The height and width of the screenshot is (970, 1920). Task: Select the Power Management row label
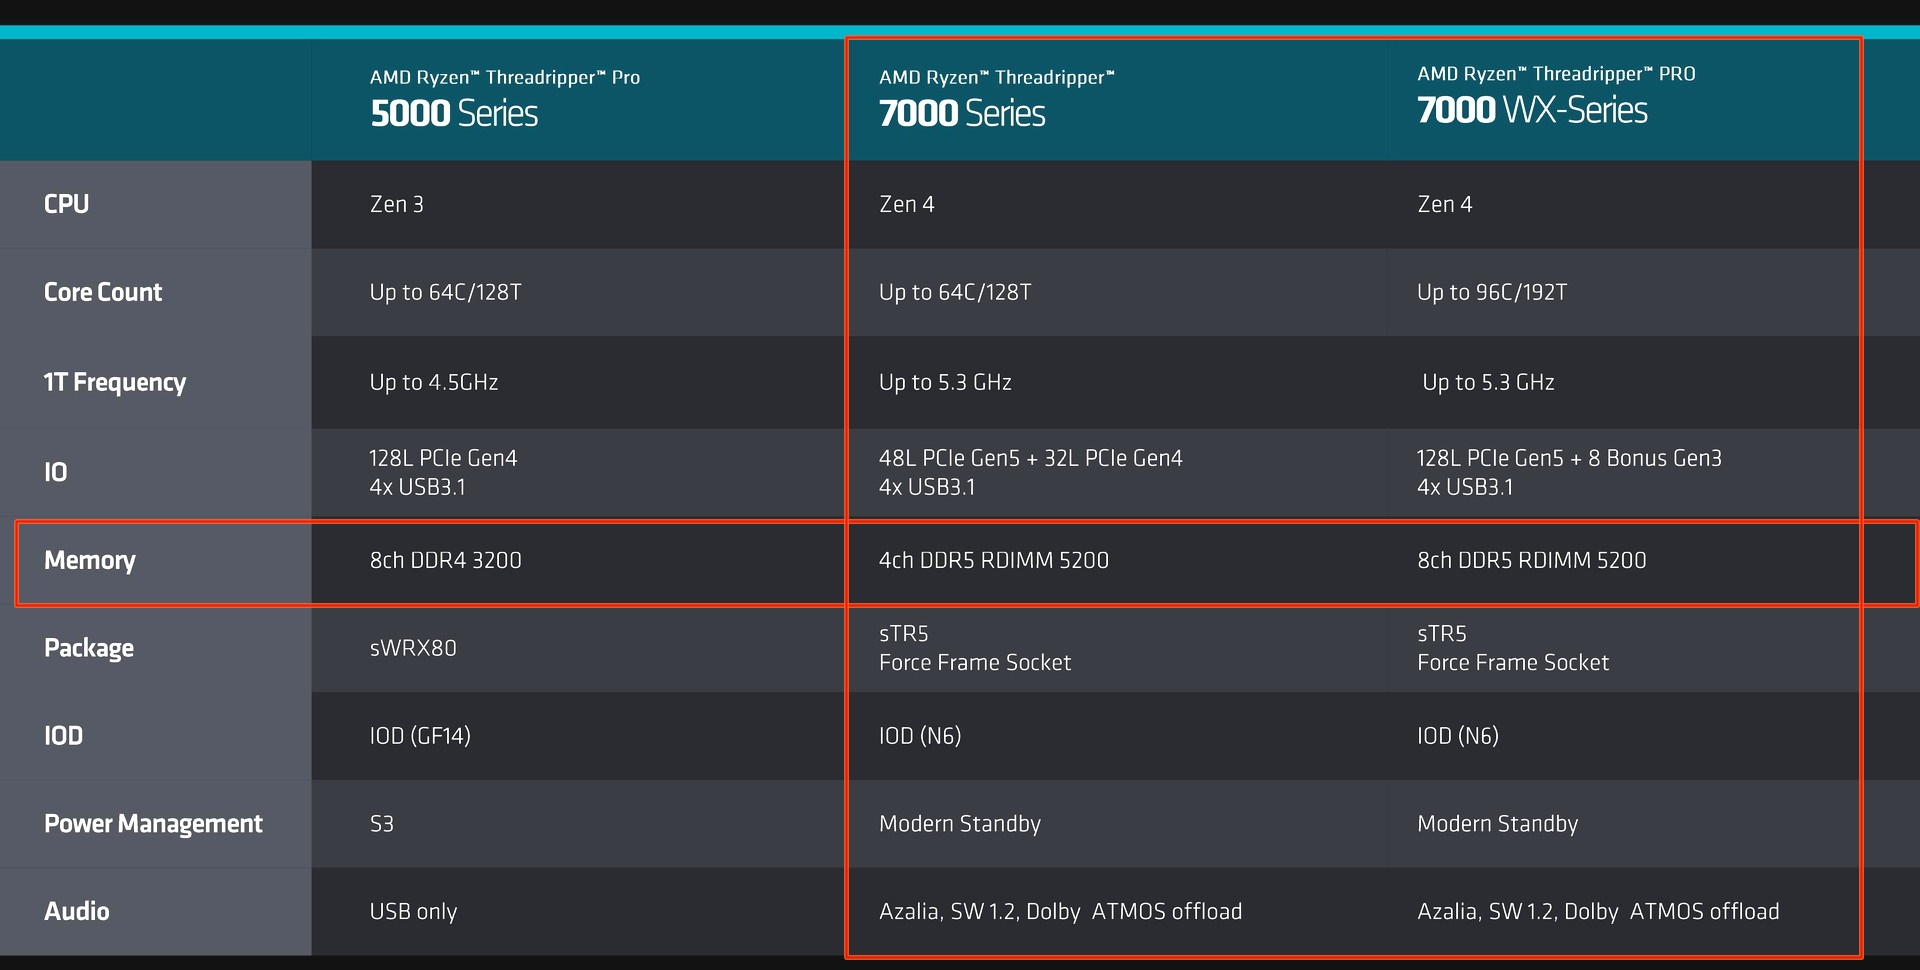tap(153, 824)
